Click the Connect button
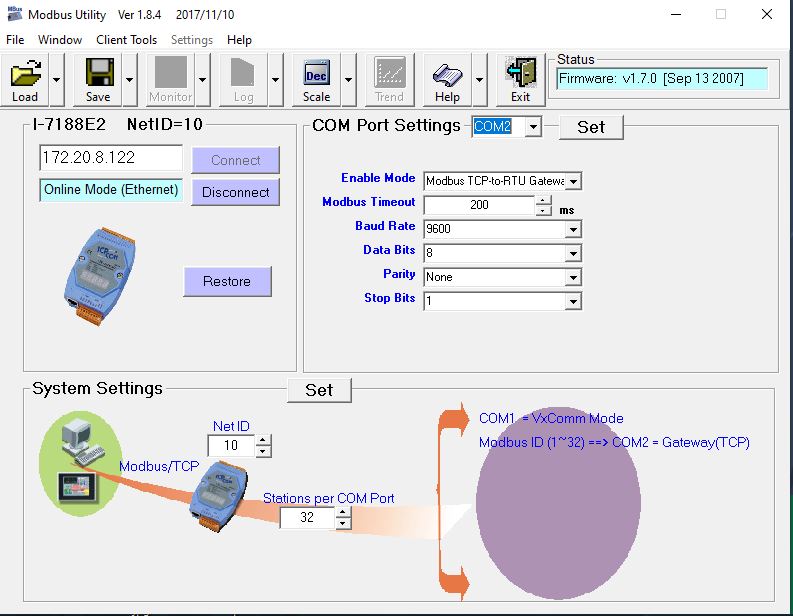The width and height of the screenshot is (793, 616). click(236, 160)
